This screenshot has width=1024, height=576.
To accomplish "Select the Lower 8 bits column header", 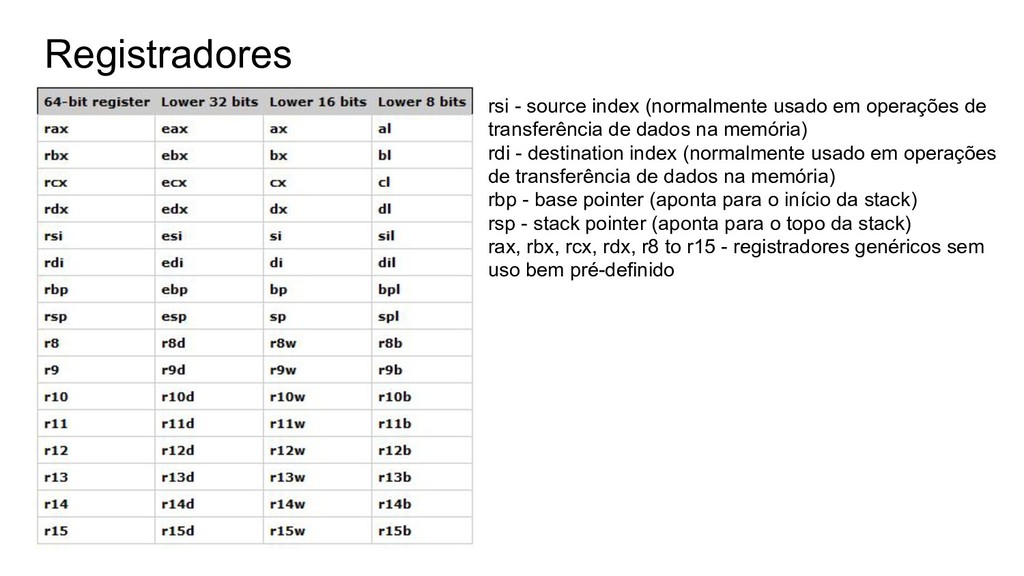I will coord(422,102).
